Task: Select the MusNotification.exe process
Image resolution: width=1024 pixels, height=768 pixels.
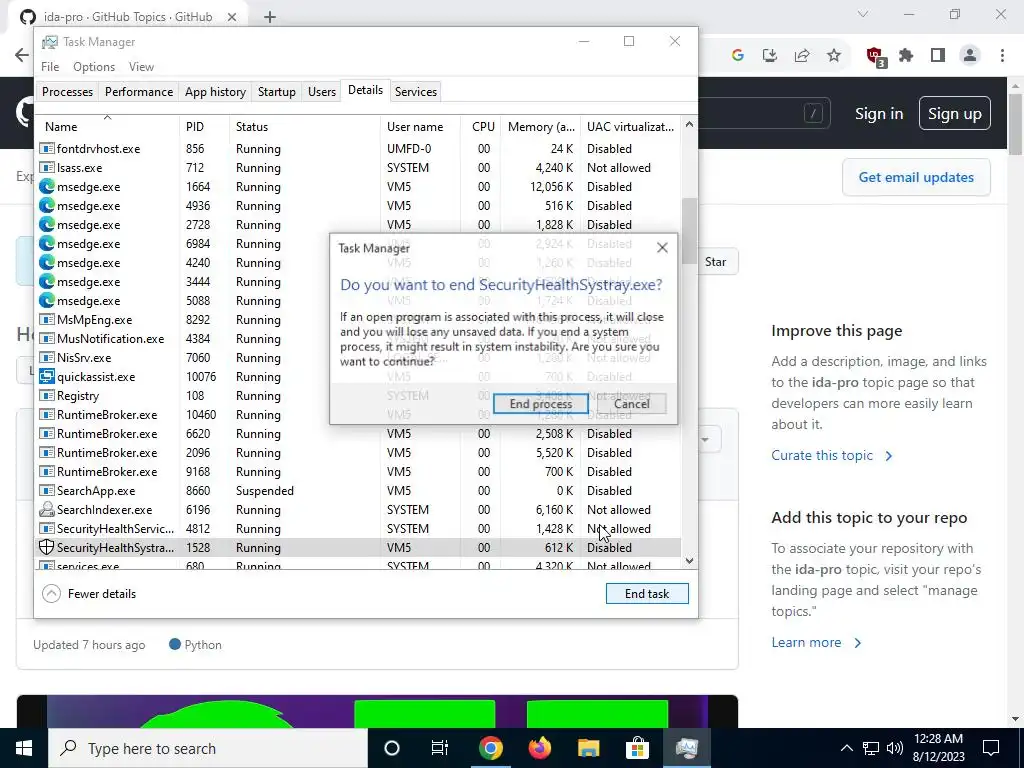Action: (x=183, y=339)
